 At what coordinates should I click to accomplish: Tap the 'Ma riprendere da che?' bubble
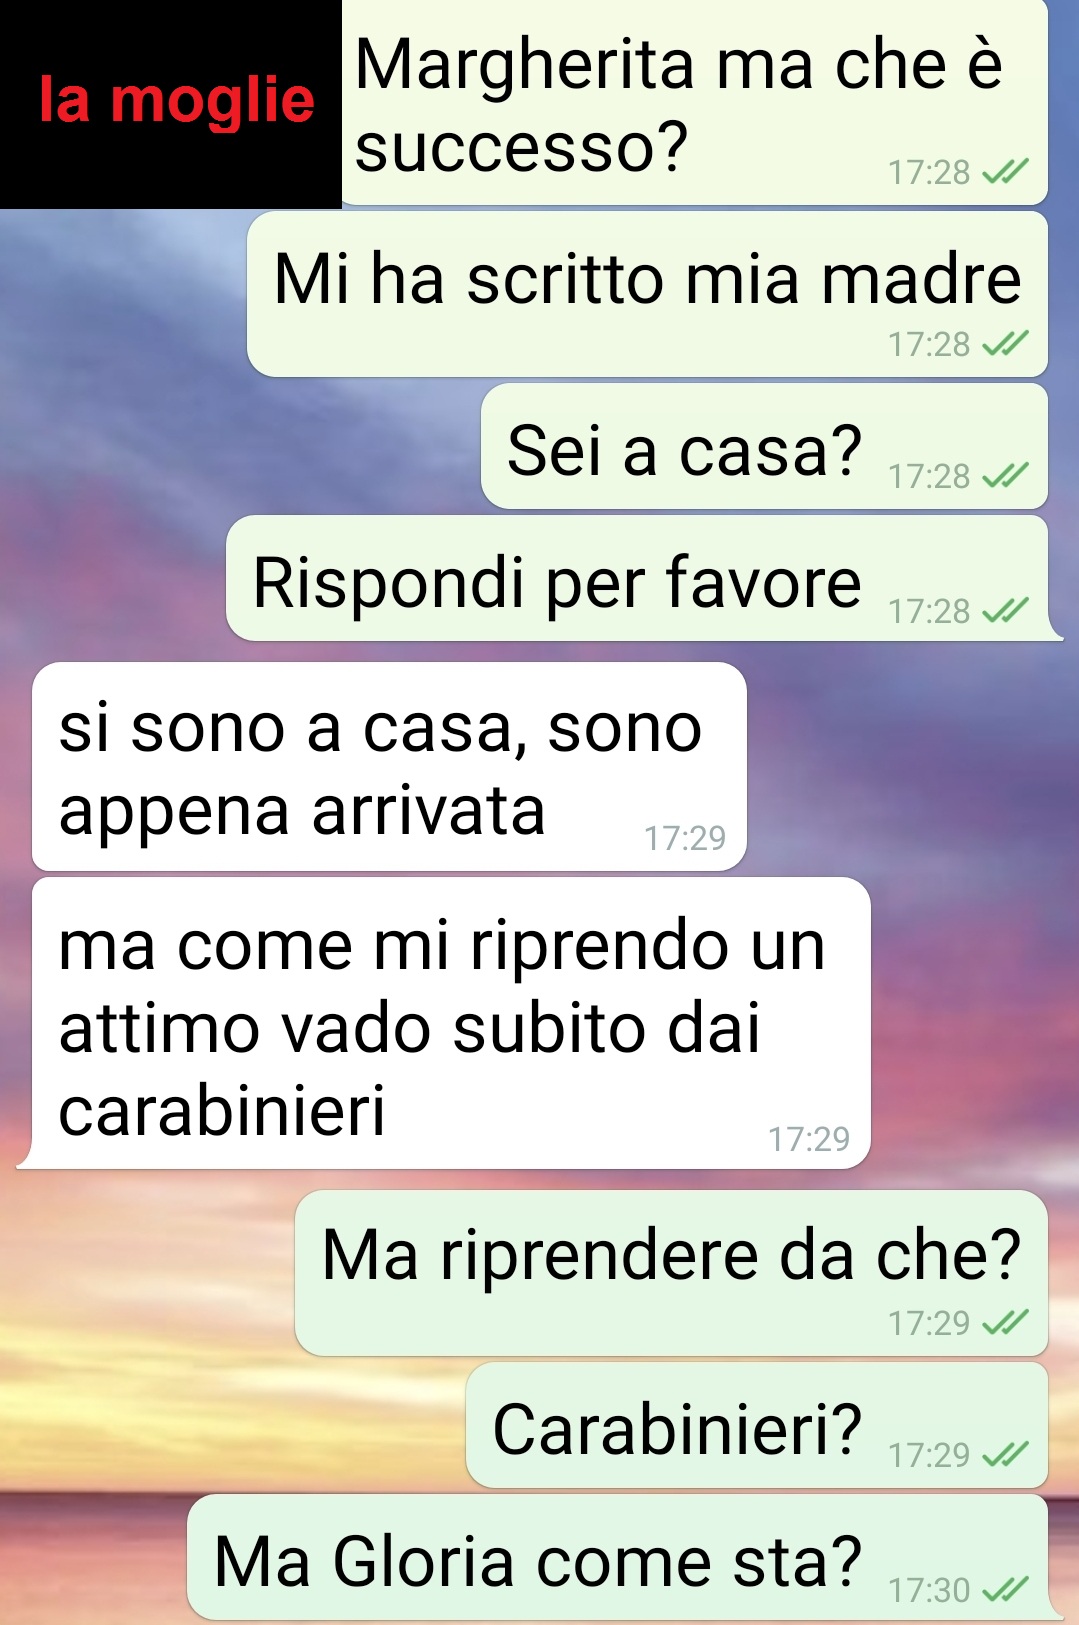[x=671, y=1273]
